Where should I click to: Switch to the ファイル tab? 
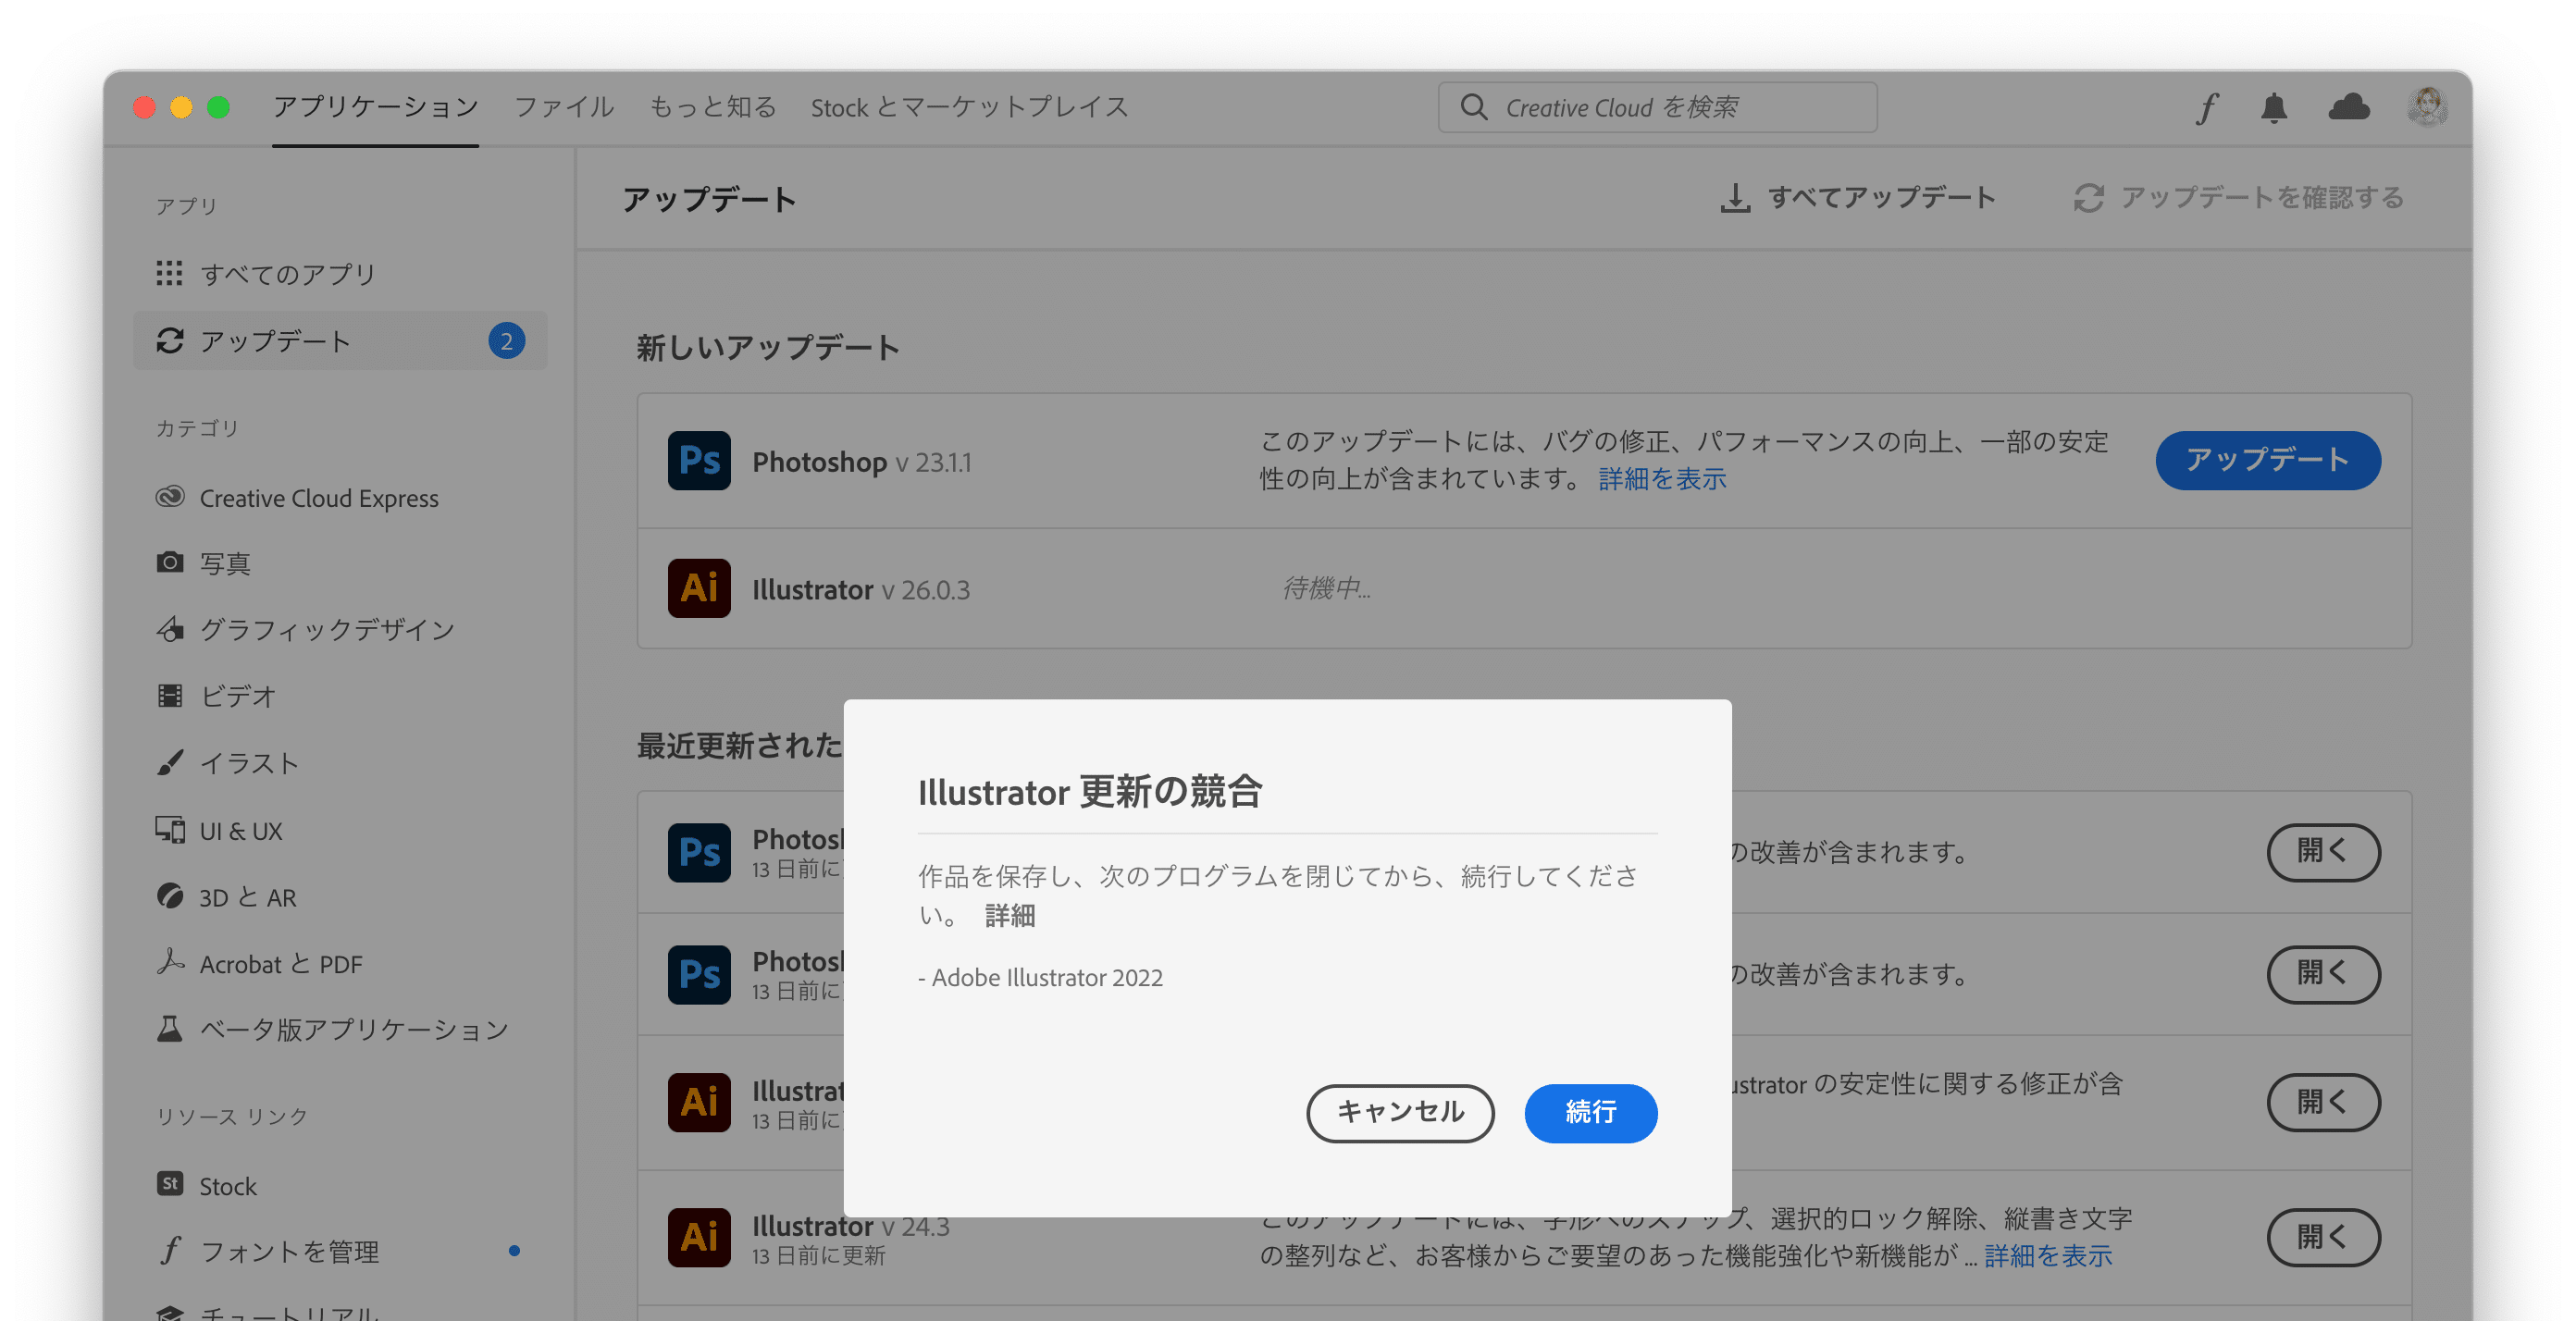[564, 106]
